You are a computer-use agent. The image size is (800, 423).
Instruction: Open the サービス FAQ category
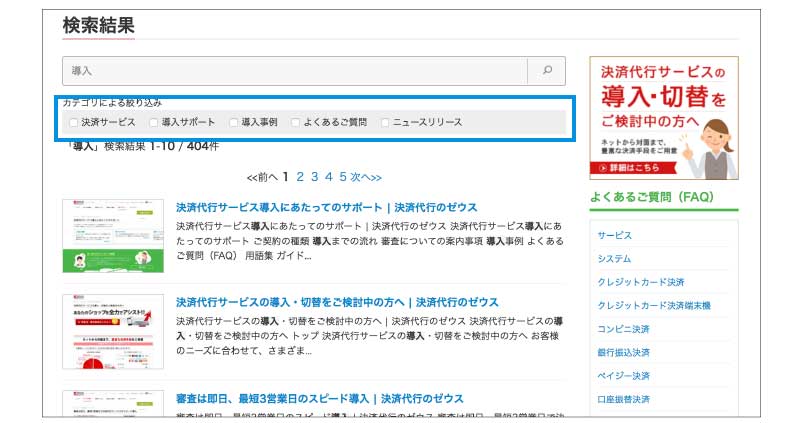615,235
